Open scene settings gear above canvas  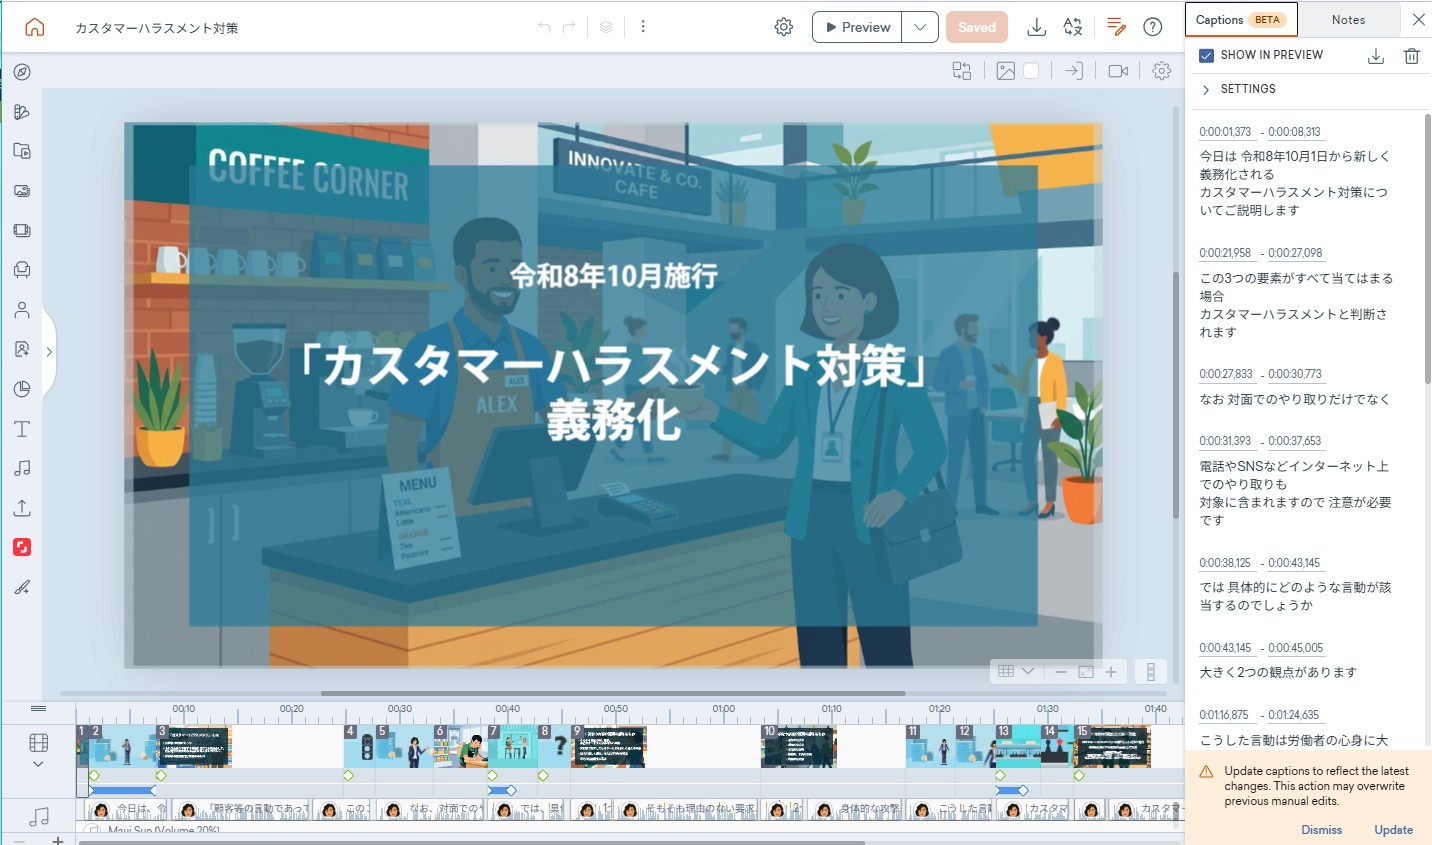click(1161, 71)
